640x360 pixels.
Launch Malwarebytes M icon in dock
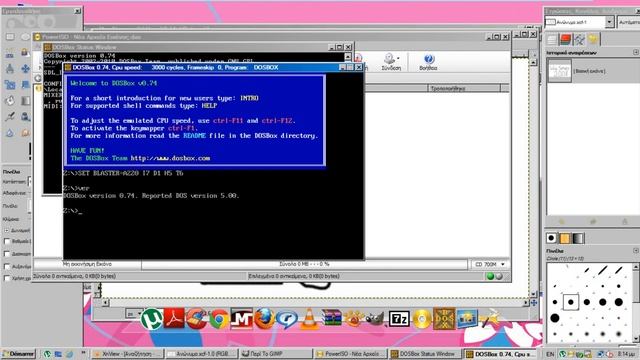(x=242, y=318)
